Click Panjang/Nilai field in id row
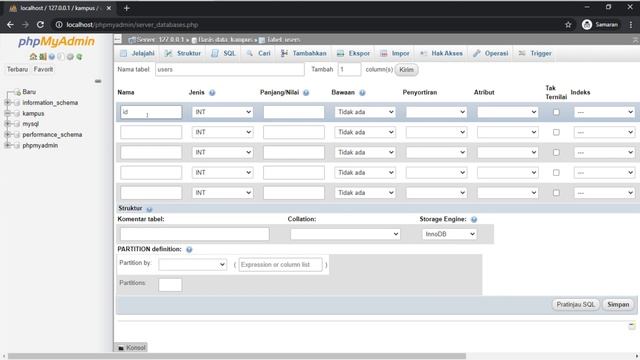Image resolution: width=640 pixels, height=360 pixels. coord(294,112)
